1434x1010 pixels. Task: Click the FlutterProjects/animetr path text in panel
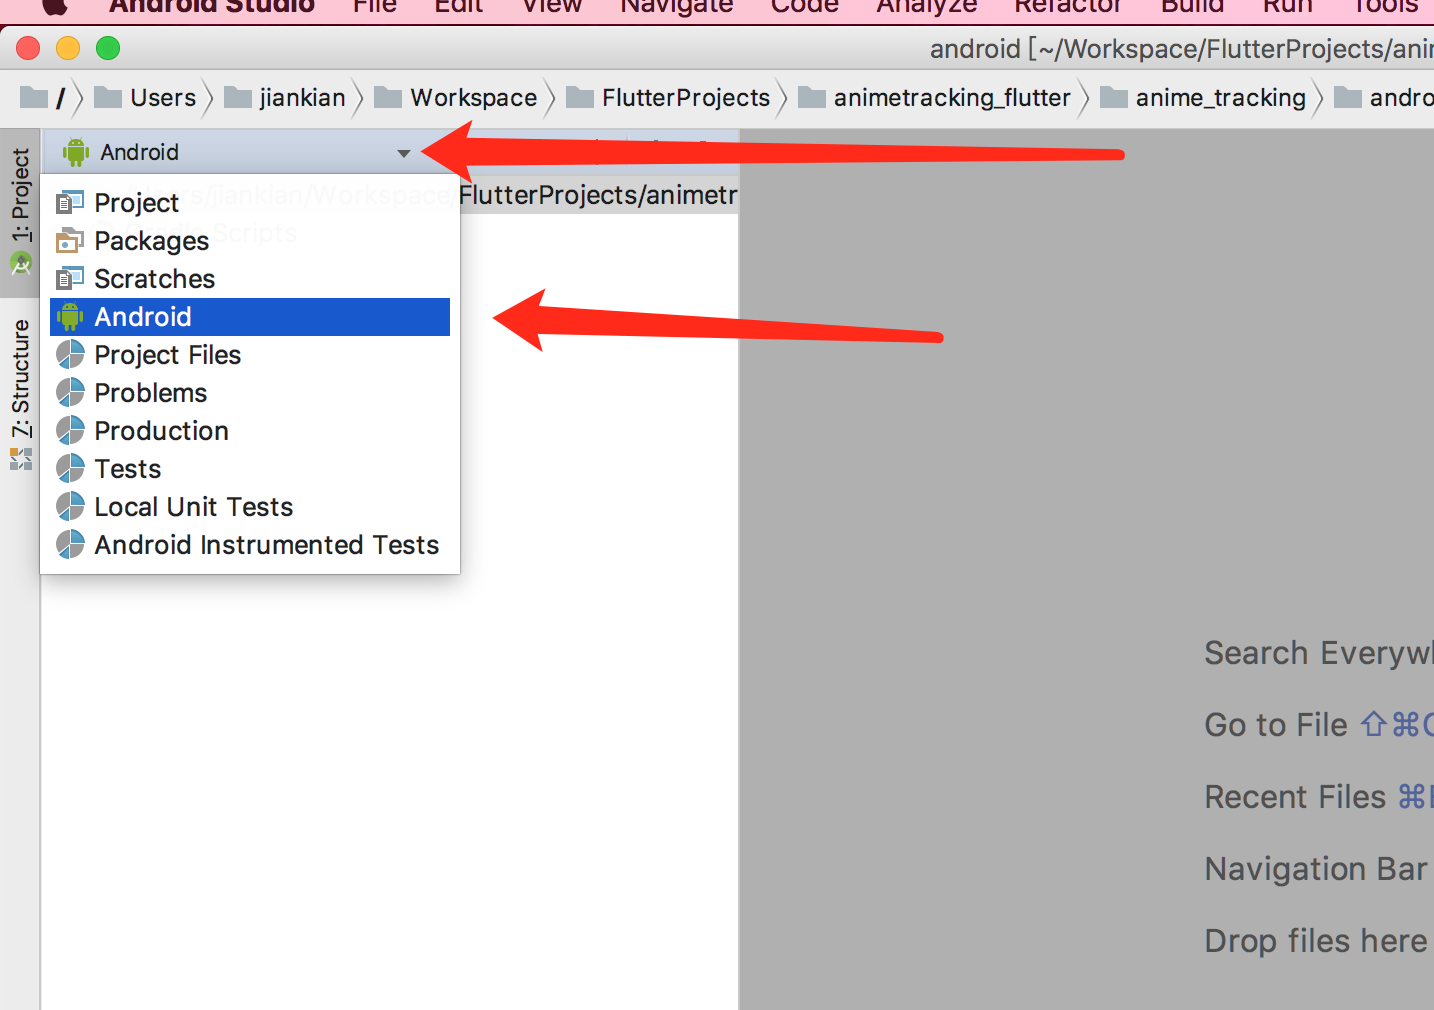click(x=599, y=195)
